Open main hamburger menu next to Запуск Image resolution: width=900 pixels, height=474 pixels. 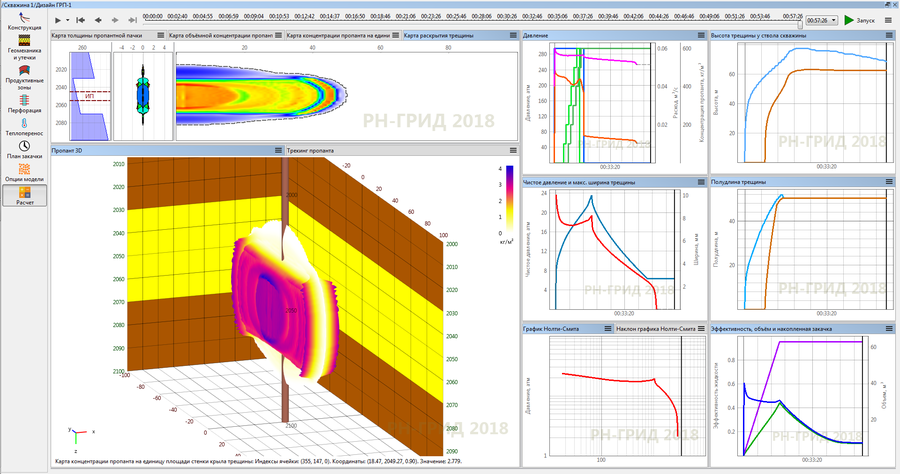coord(889,20)
